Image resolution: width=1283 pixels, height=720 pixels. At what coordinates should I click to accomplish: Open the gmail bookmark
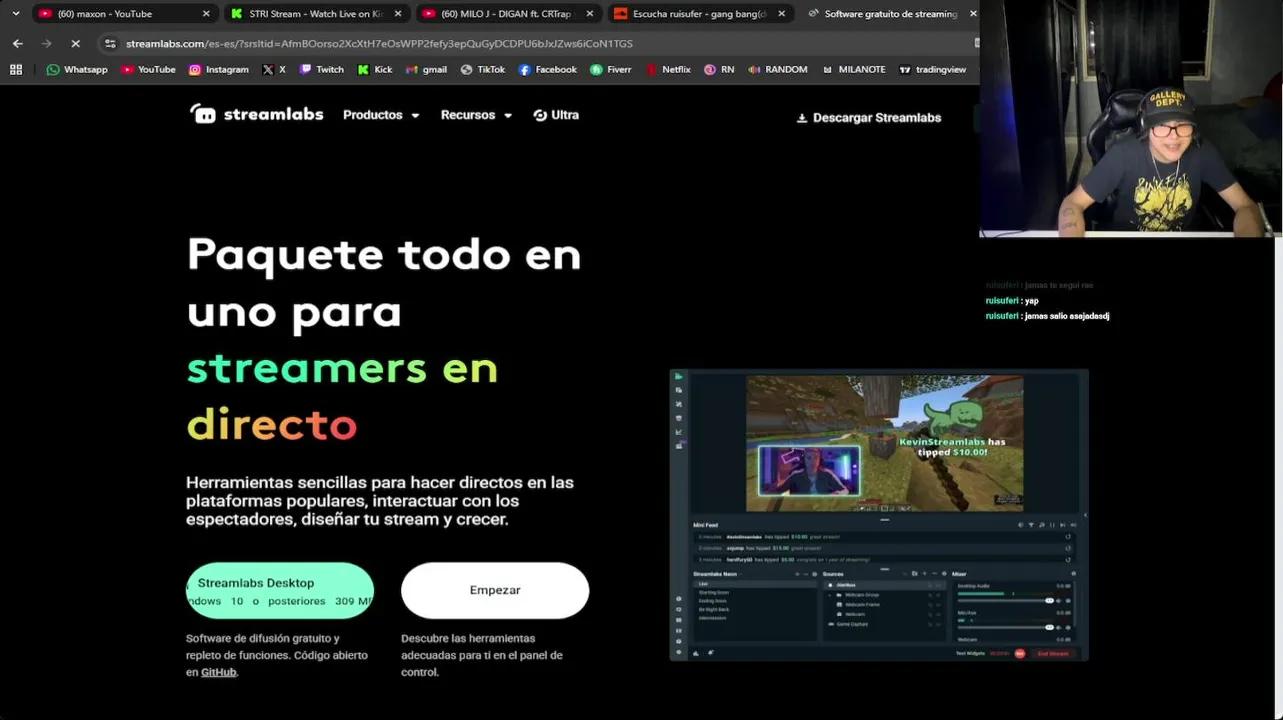click(x=426, y=70)
